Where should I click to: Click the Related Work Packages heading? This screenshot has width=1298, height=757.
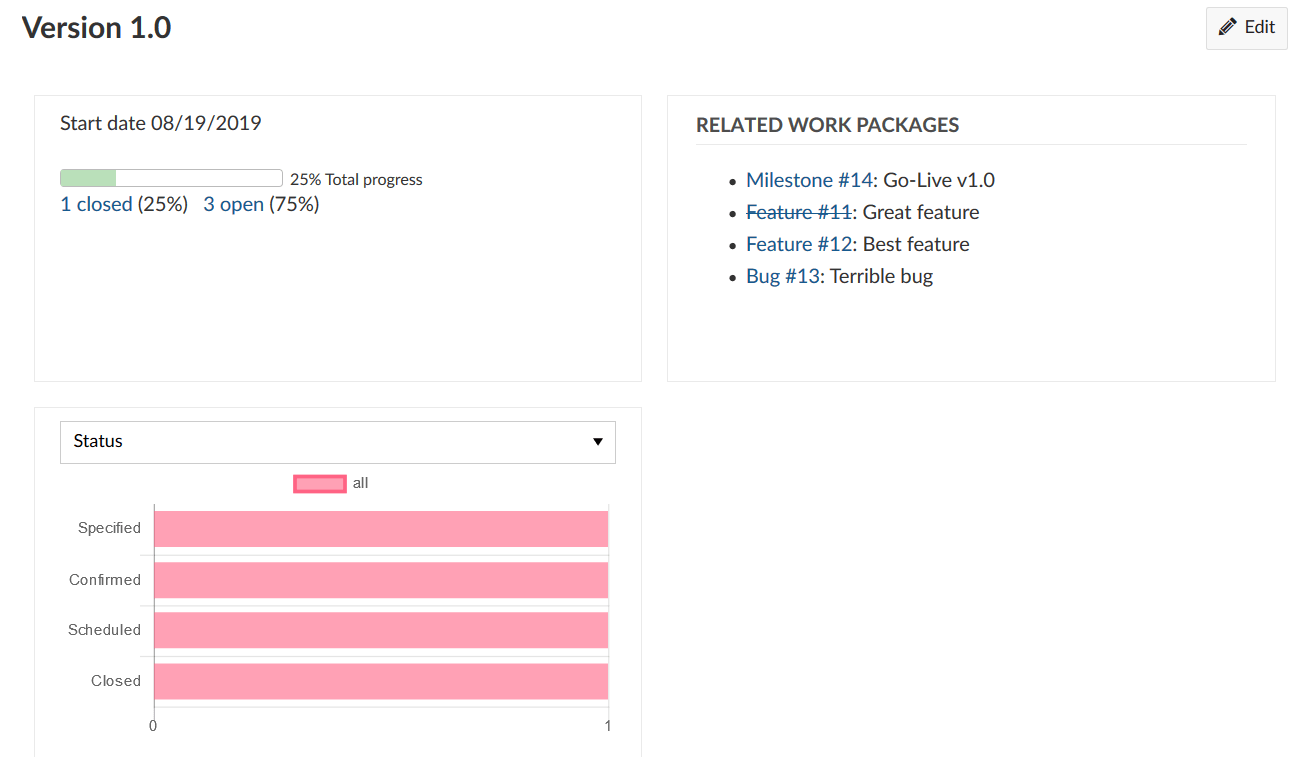827,126
